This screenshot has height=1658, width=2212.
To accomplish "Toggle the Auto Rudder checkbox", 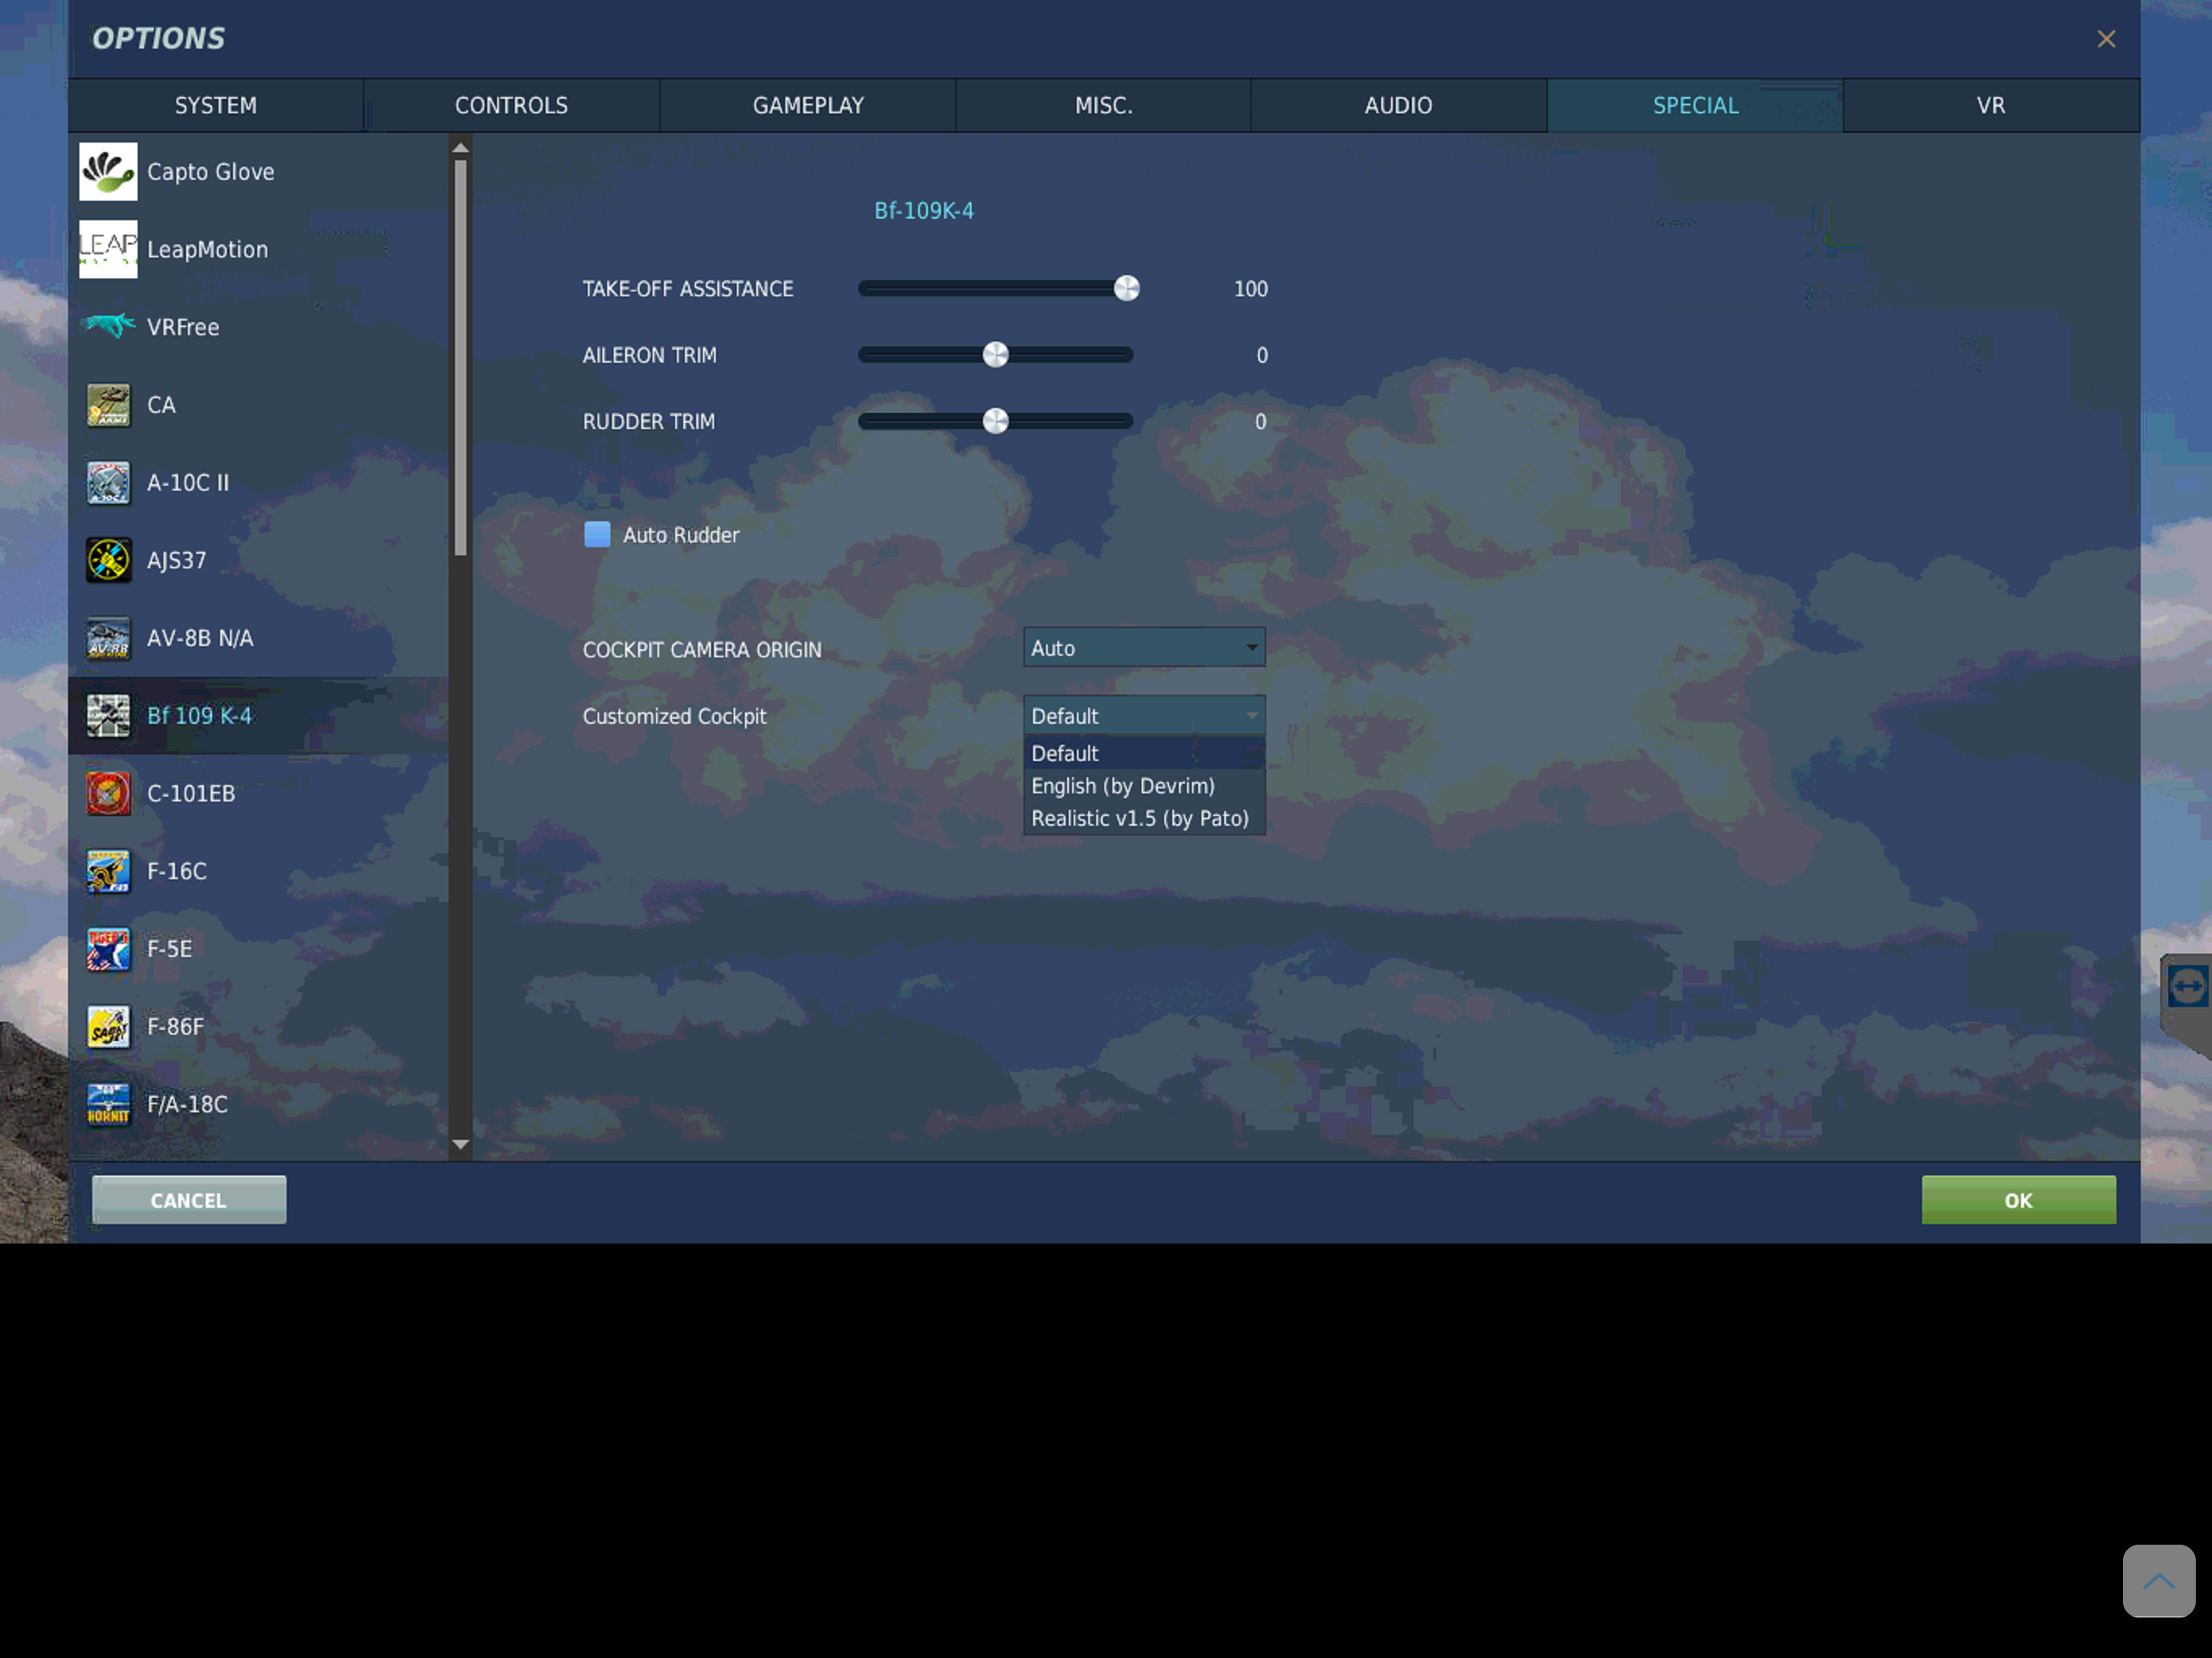I will 597,535.
